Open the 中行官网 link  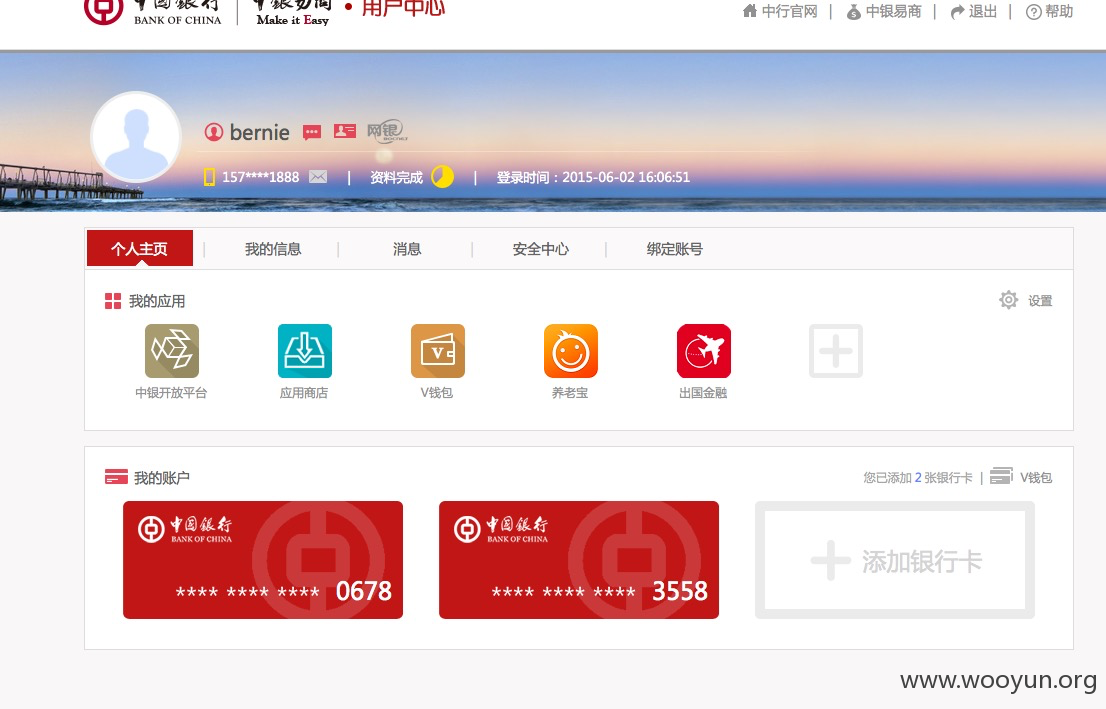(x=780, y=11)
